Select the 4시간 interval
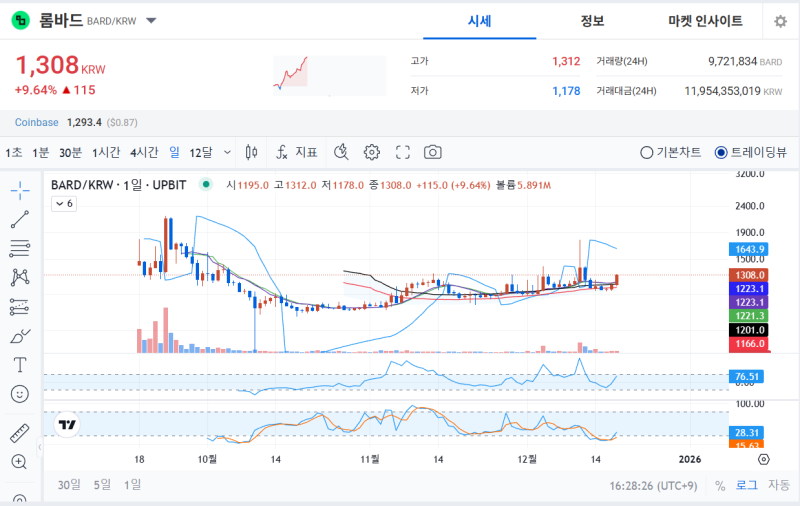800x506 pixels. [x=144, y=152]
